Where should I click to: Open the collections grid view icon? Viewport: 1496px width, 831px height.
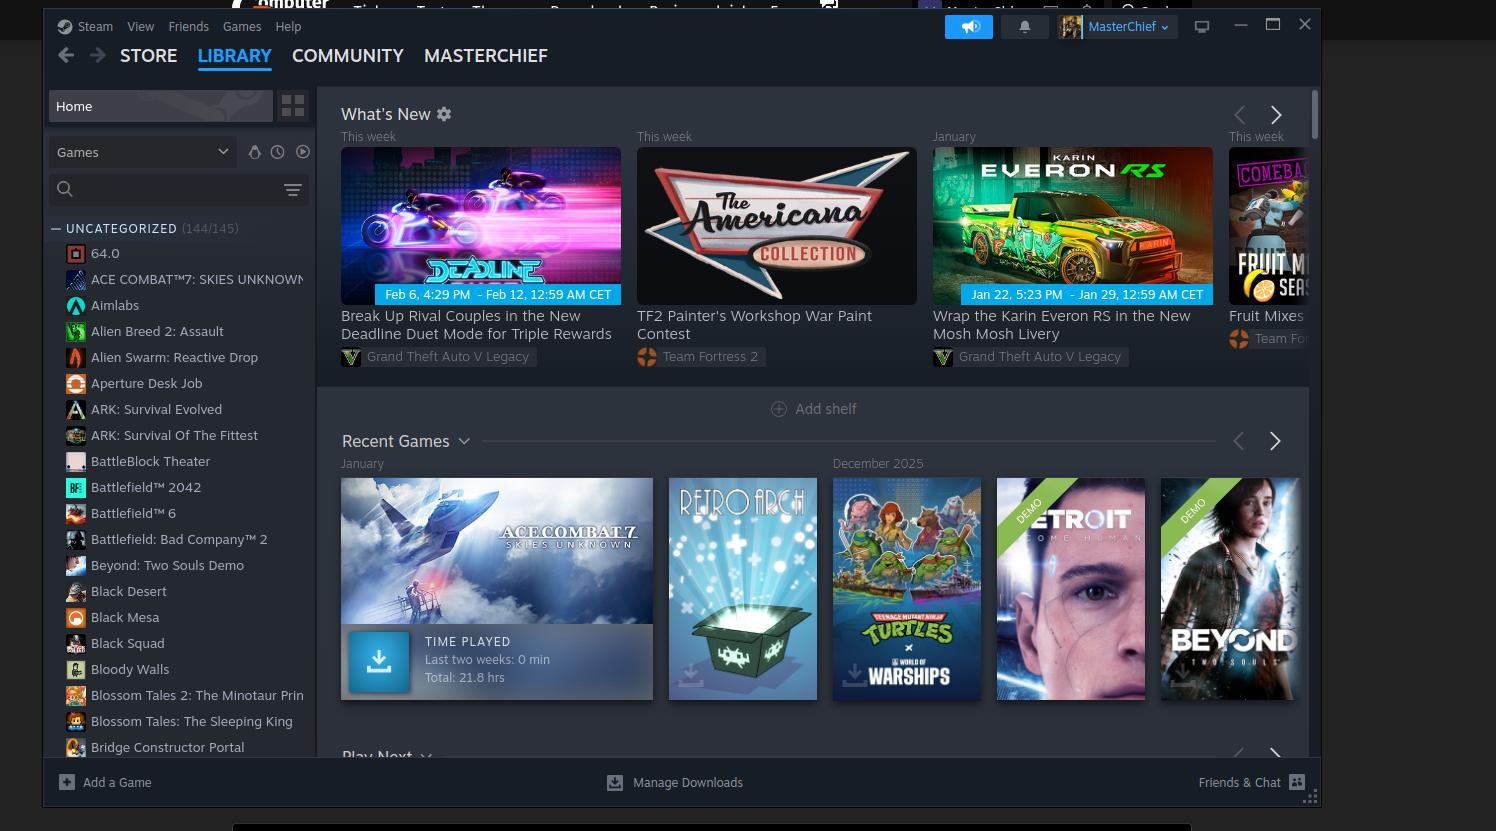(x=293, y=106)
